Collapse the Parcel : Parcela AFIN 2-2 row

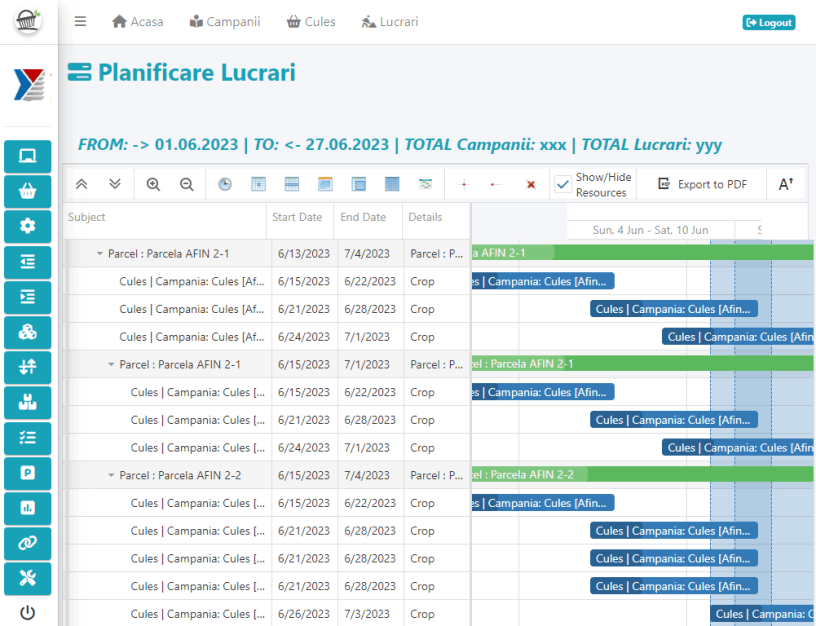[111, 475]
